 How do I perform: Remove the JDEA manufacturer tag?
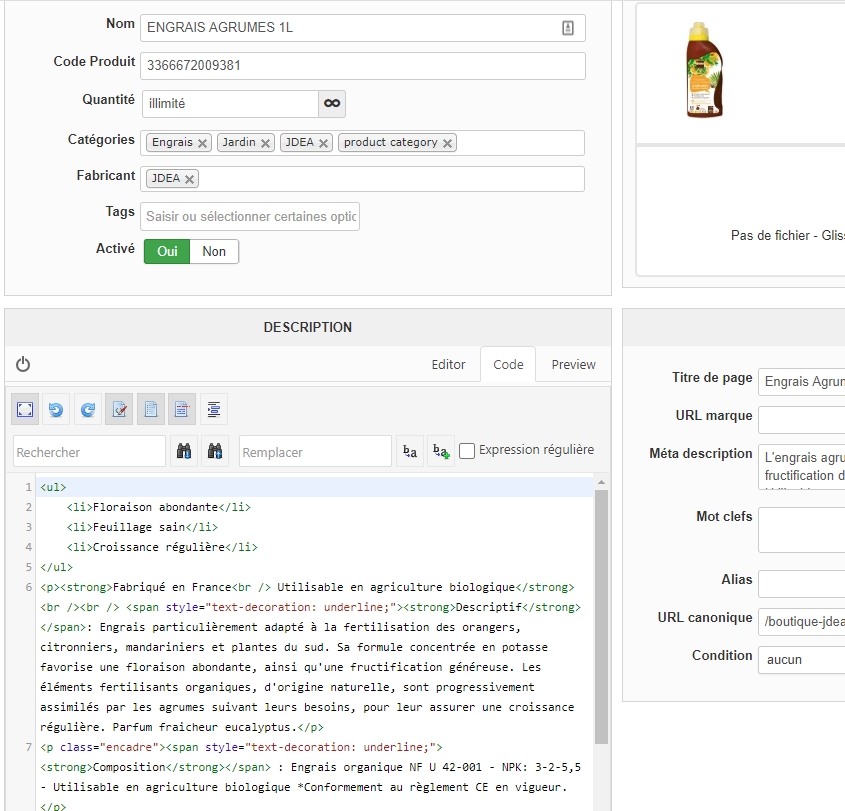190,180
